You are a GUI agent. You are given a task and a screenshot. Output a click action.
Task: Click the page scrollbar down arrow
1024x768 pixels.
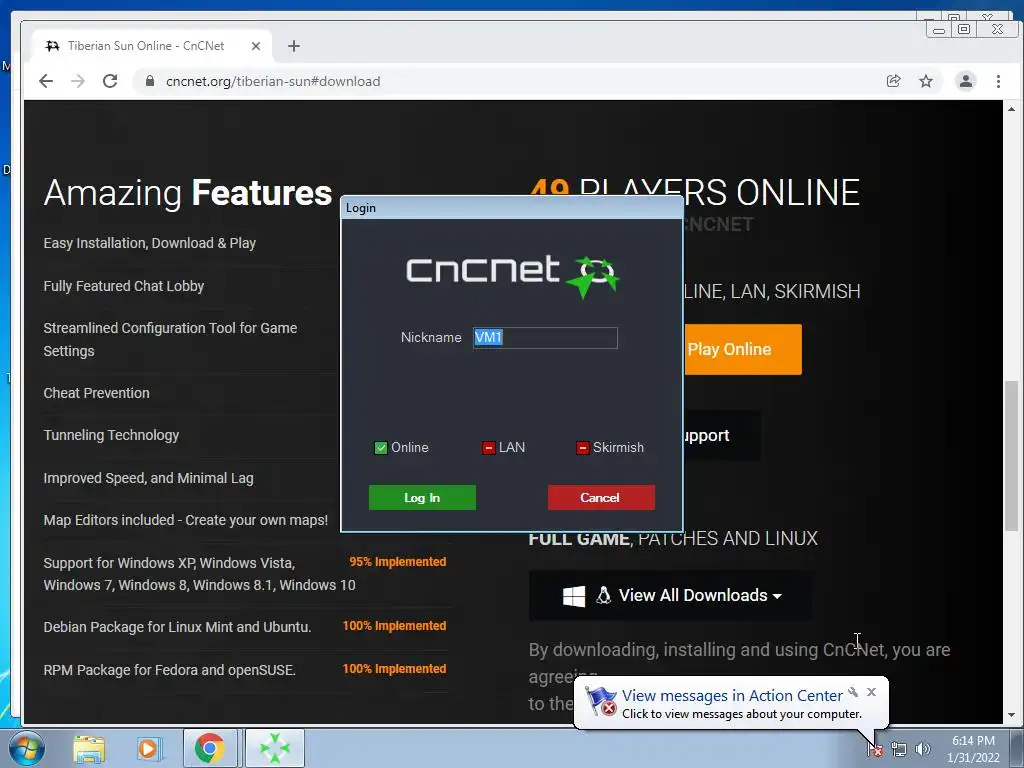click(1011, 715)
